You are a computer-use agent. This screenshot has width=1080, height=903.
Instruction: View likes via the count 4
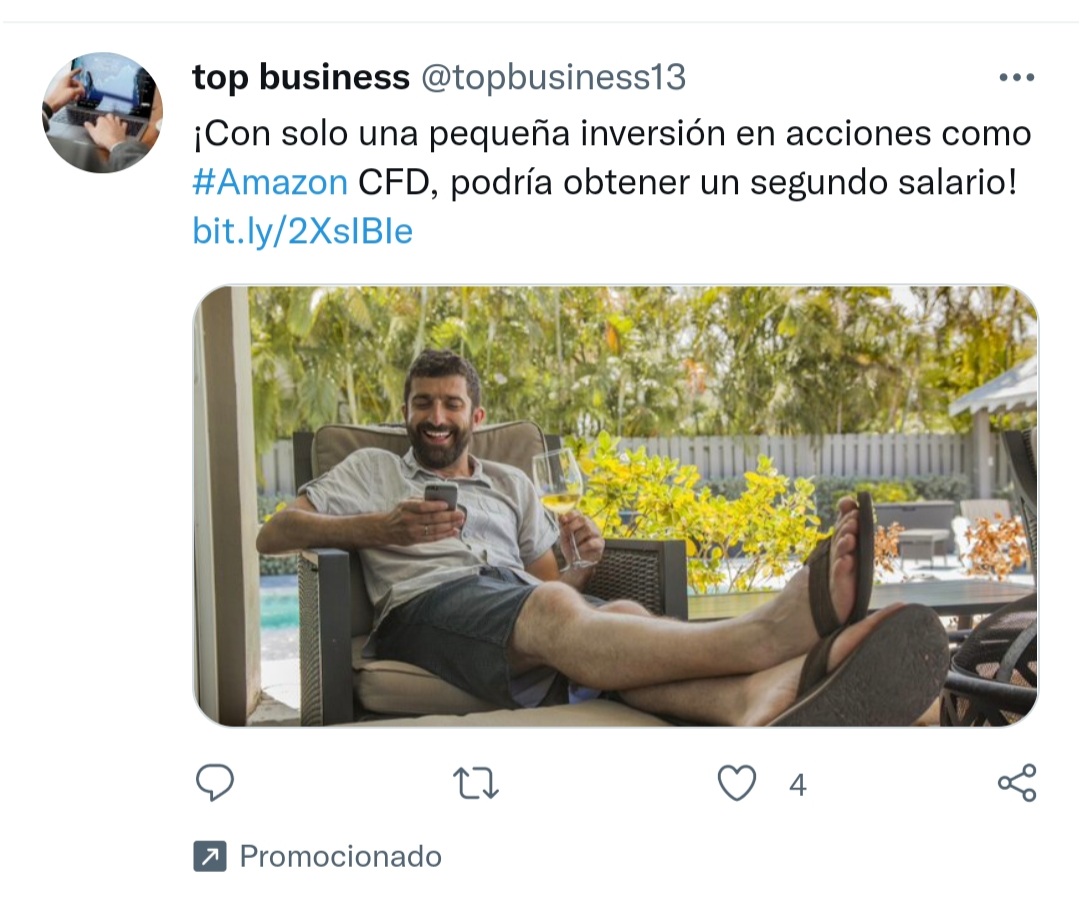(798, 785)
